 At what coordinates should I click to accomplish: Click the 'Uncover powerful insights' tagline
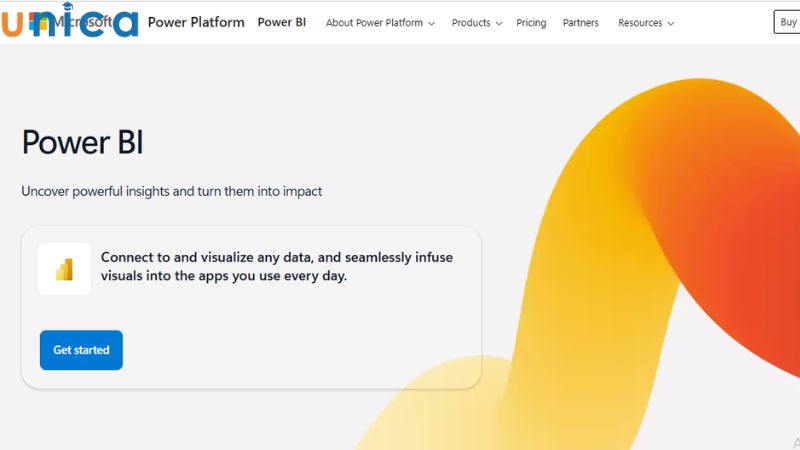[171, 191]
